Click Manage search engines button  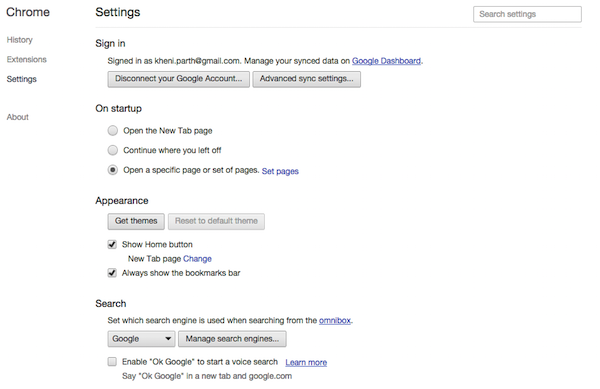[x=232, y=339]
